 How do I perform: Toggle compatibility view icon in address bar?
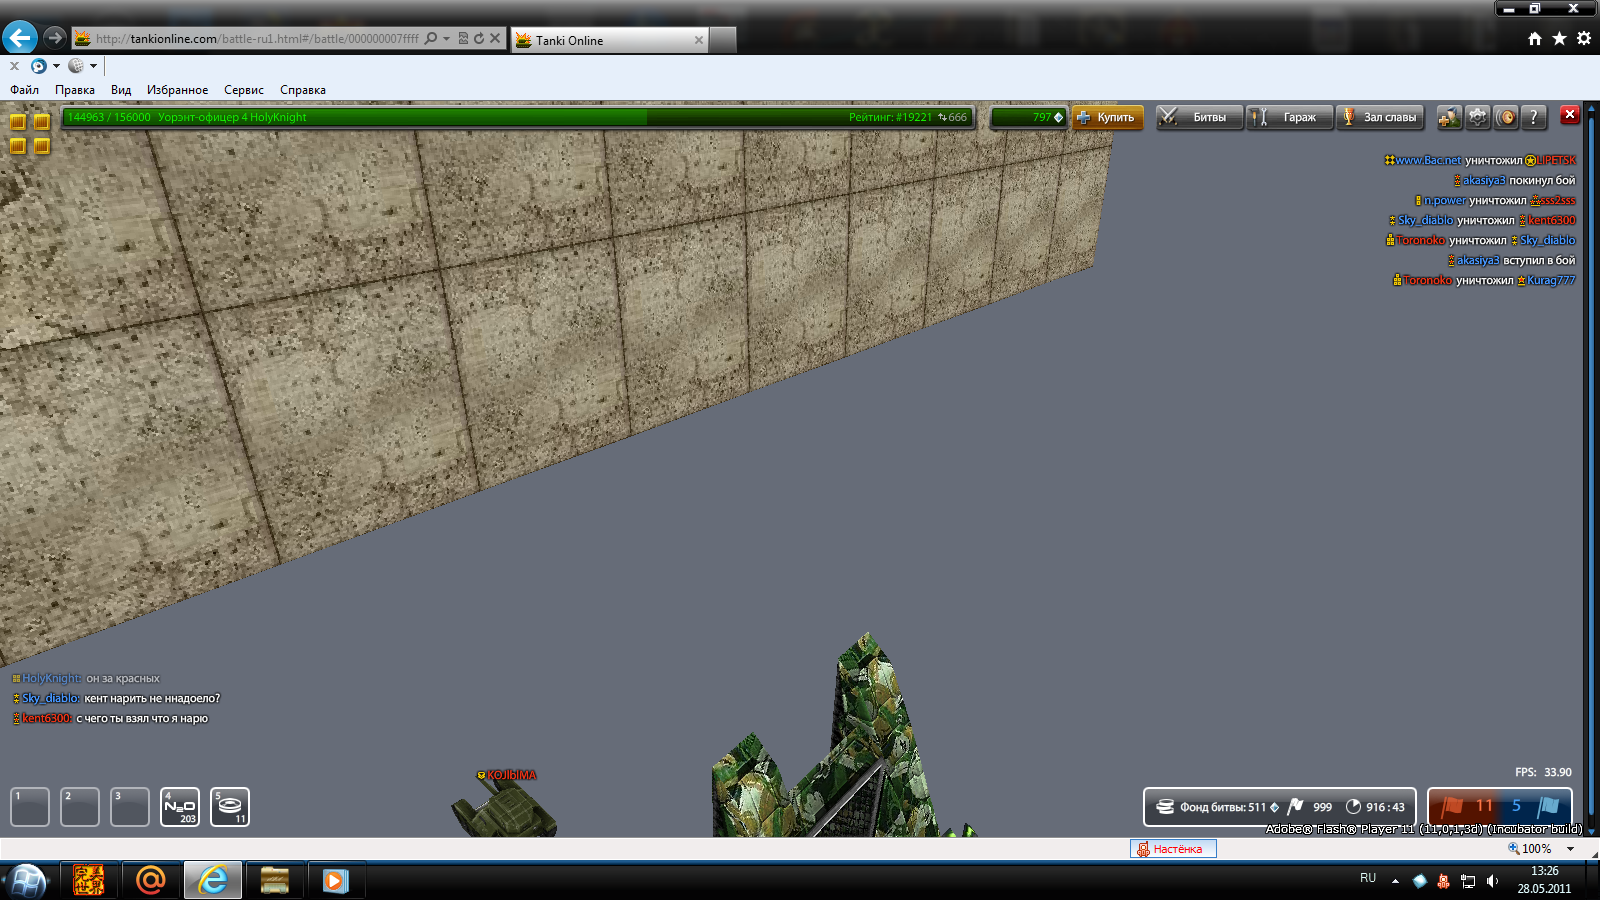pyautogui.click(x=463, y=39)
